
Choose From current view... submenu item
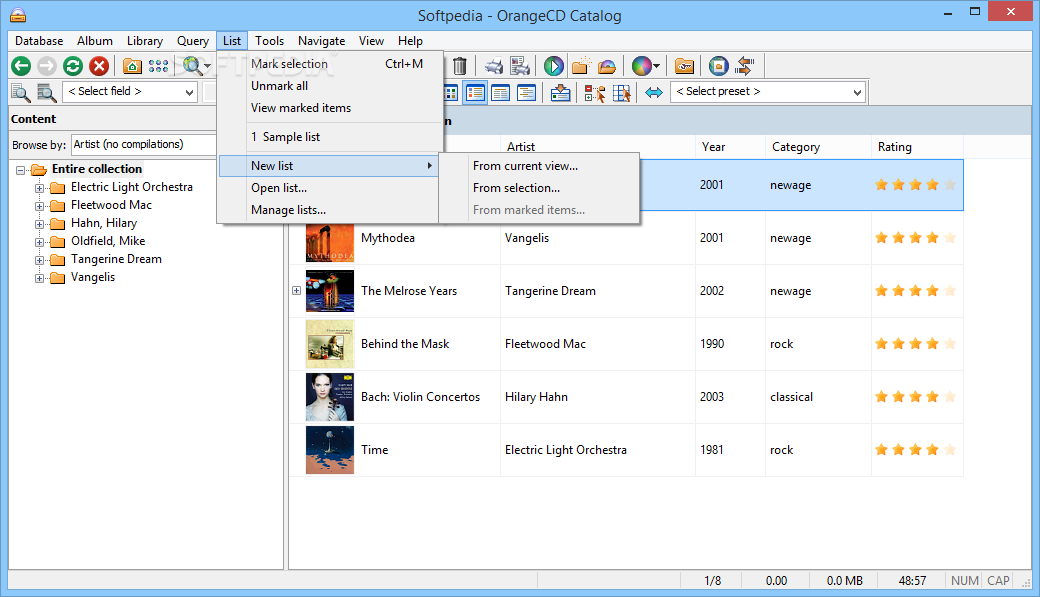(x=539, y=166)
